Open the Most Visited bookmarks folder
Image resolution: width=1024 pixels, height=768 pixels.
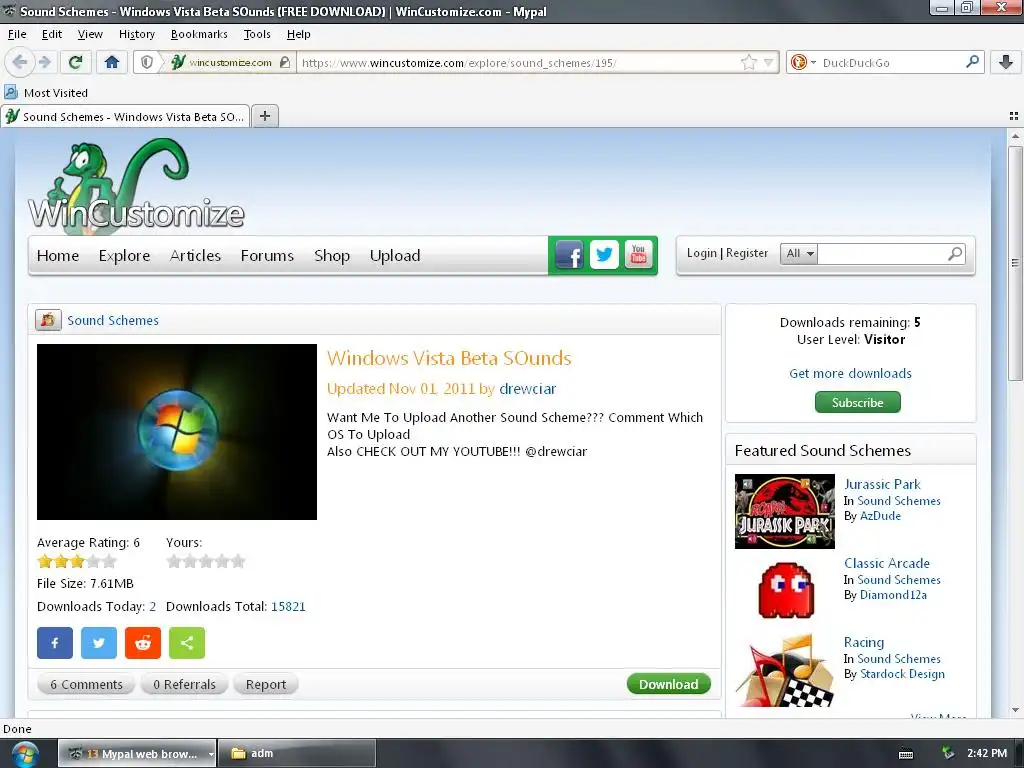pos(46,93)
